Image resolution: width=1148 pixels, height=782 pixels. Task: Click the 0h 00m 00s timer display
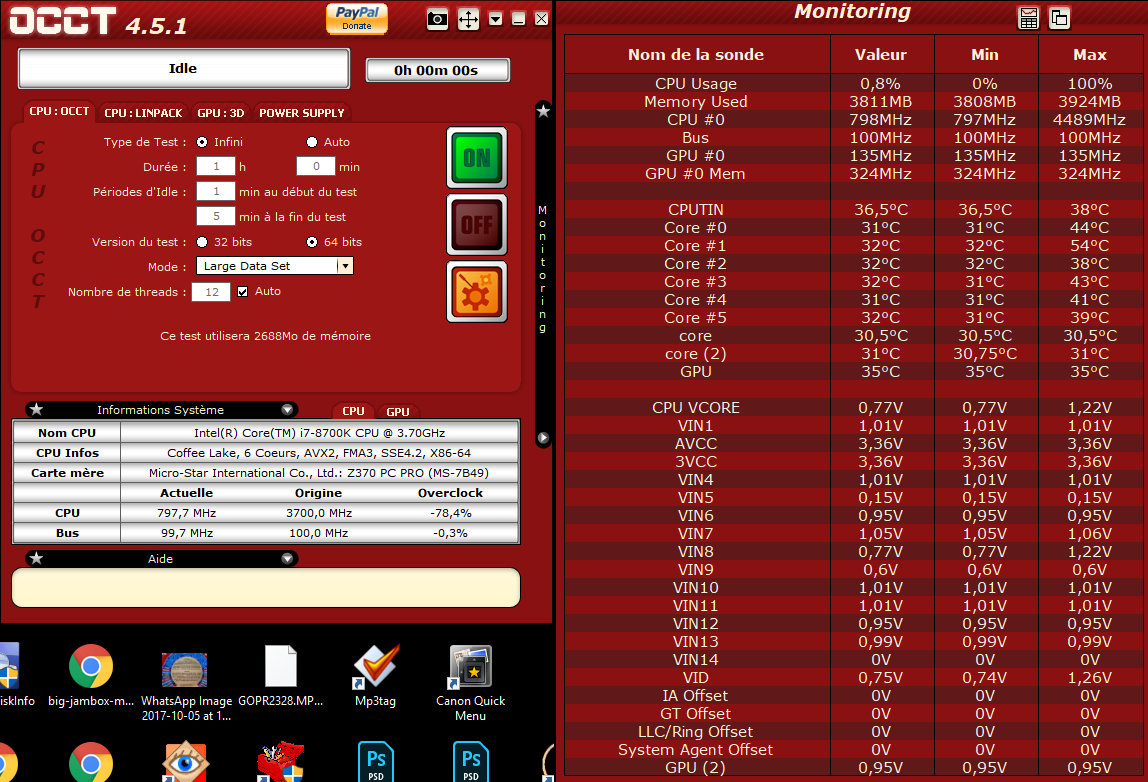click(x=436, y=70)
